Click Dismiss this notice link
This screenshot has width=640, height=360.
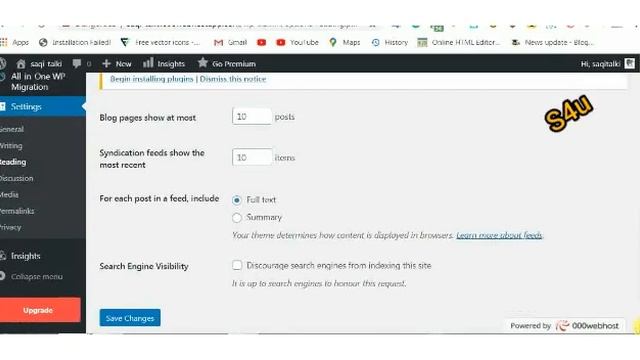click(x=233, y=79)
